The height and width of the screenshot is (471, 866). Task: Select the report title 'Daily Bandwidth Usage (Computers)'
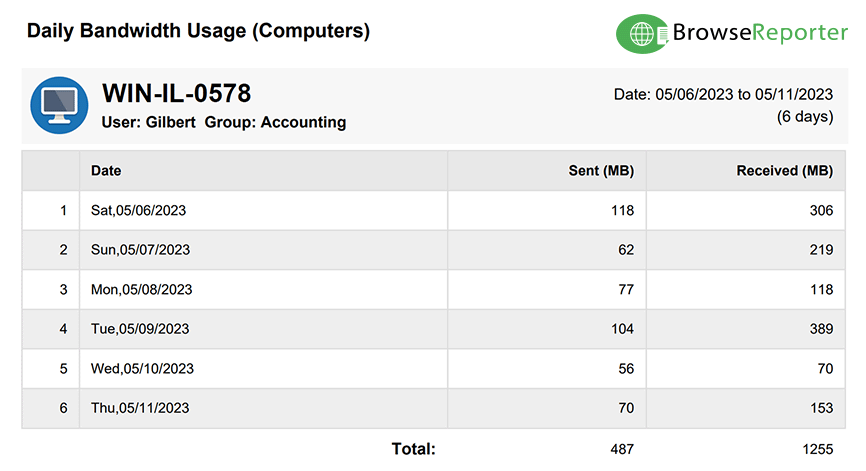(x=198, y=31)
